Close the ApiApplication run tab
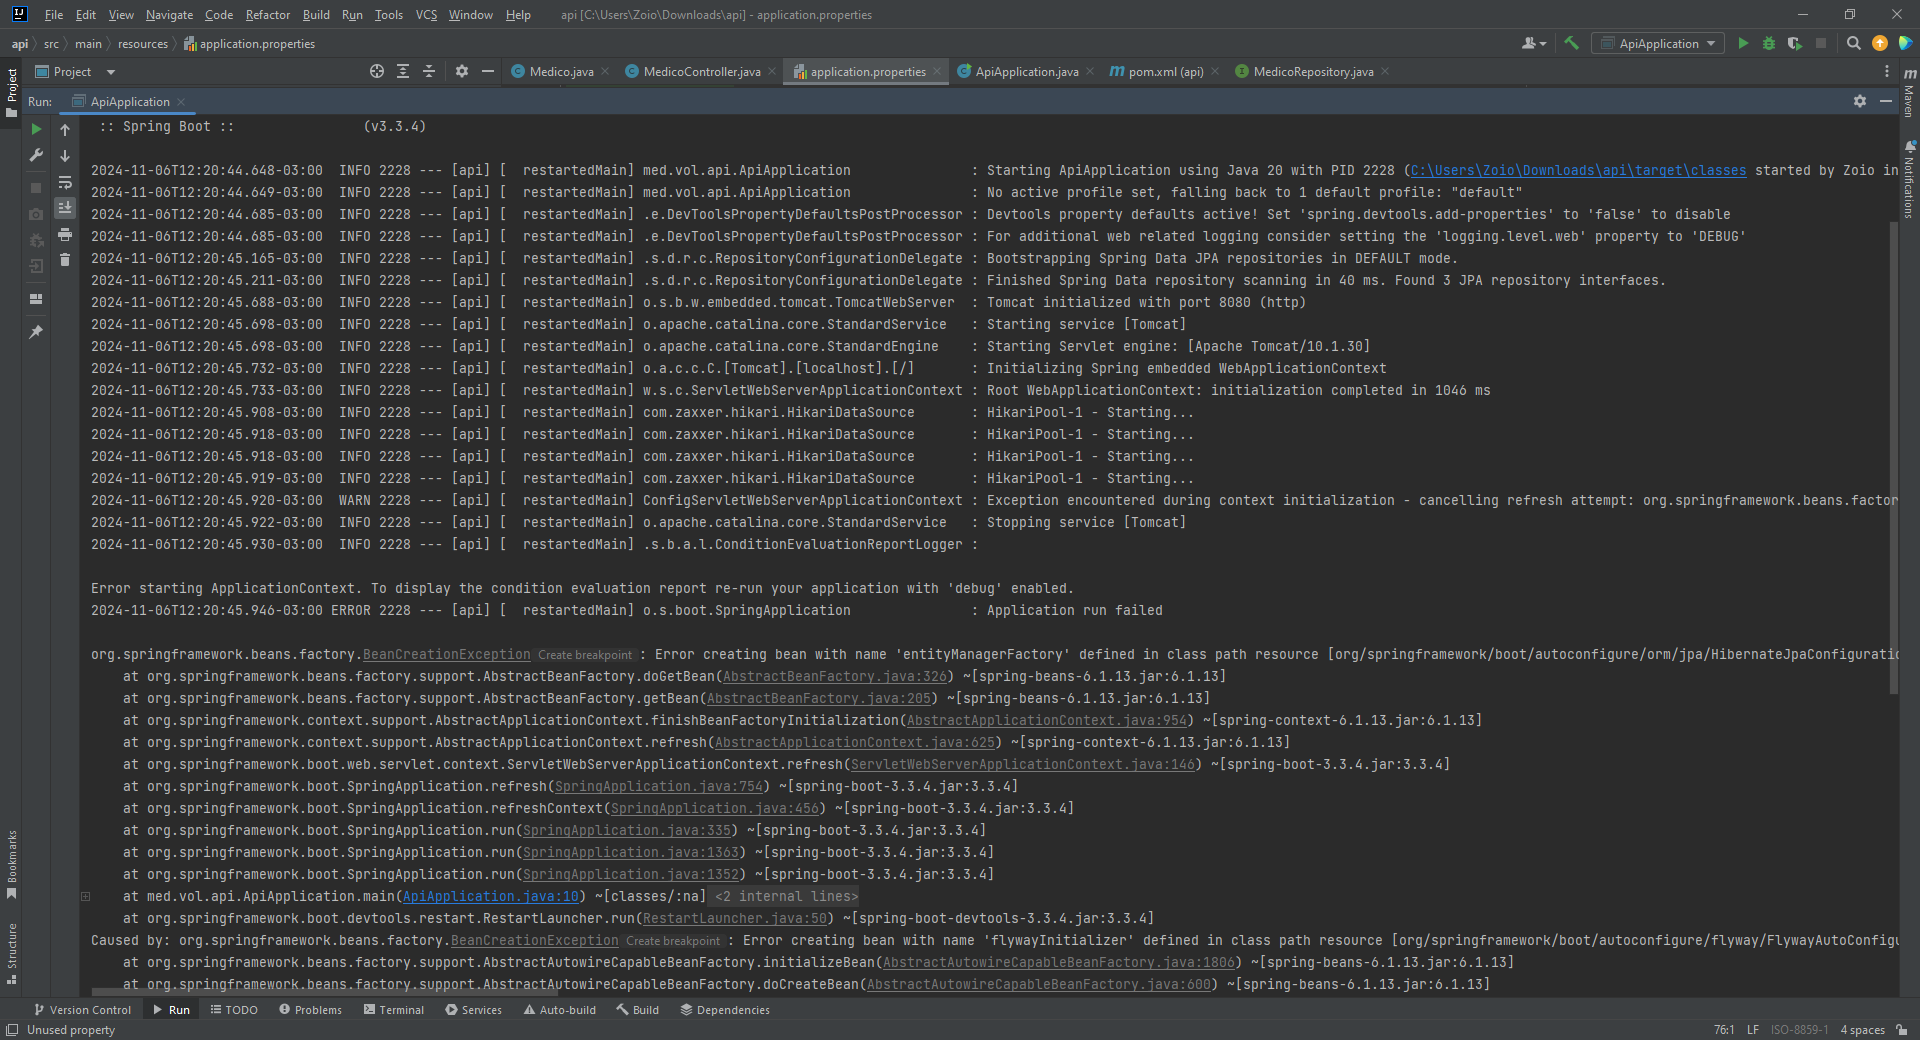 click(x=181, y=101)
